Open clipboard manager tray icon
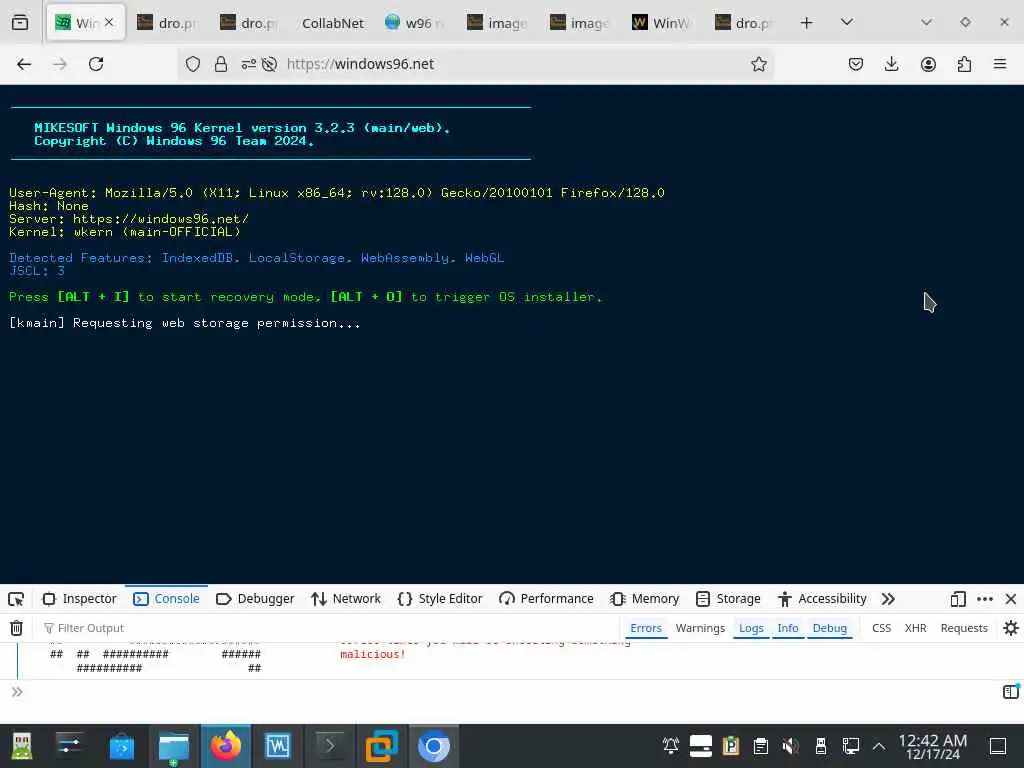The image size is (1024, 768). (760, 746)
